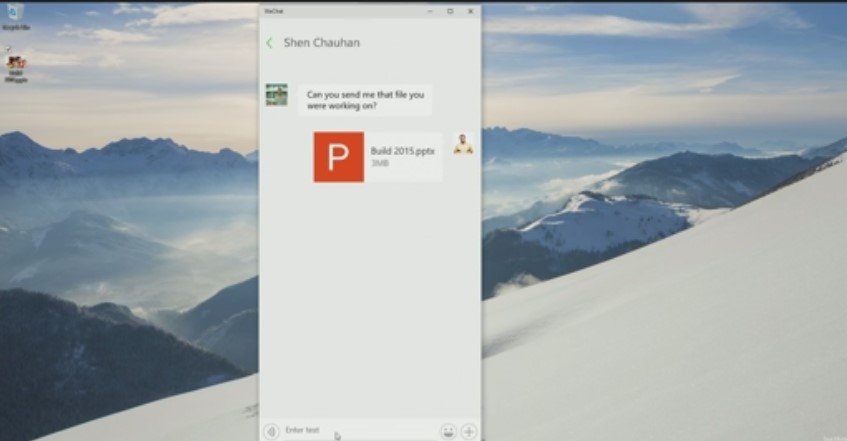847x441 pixels.
Task: Open the emoji smiley picker
Action: coord(448,431)
